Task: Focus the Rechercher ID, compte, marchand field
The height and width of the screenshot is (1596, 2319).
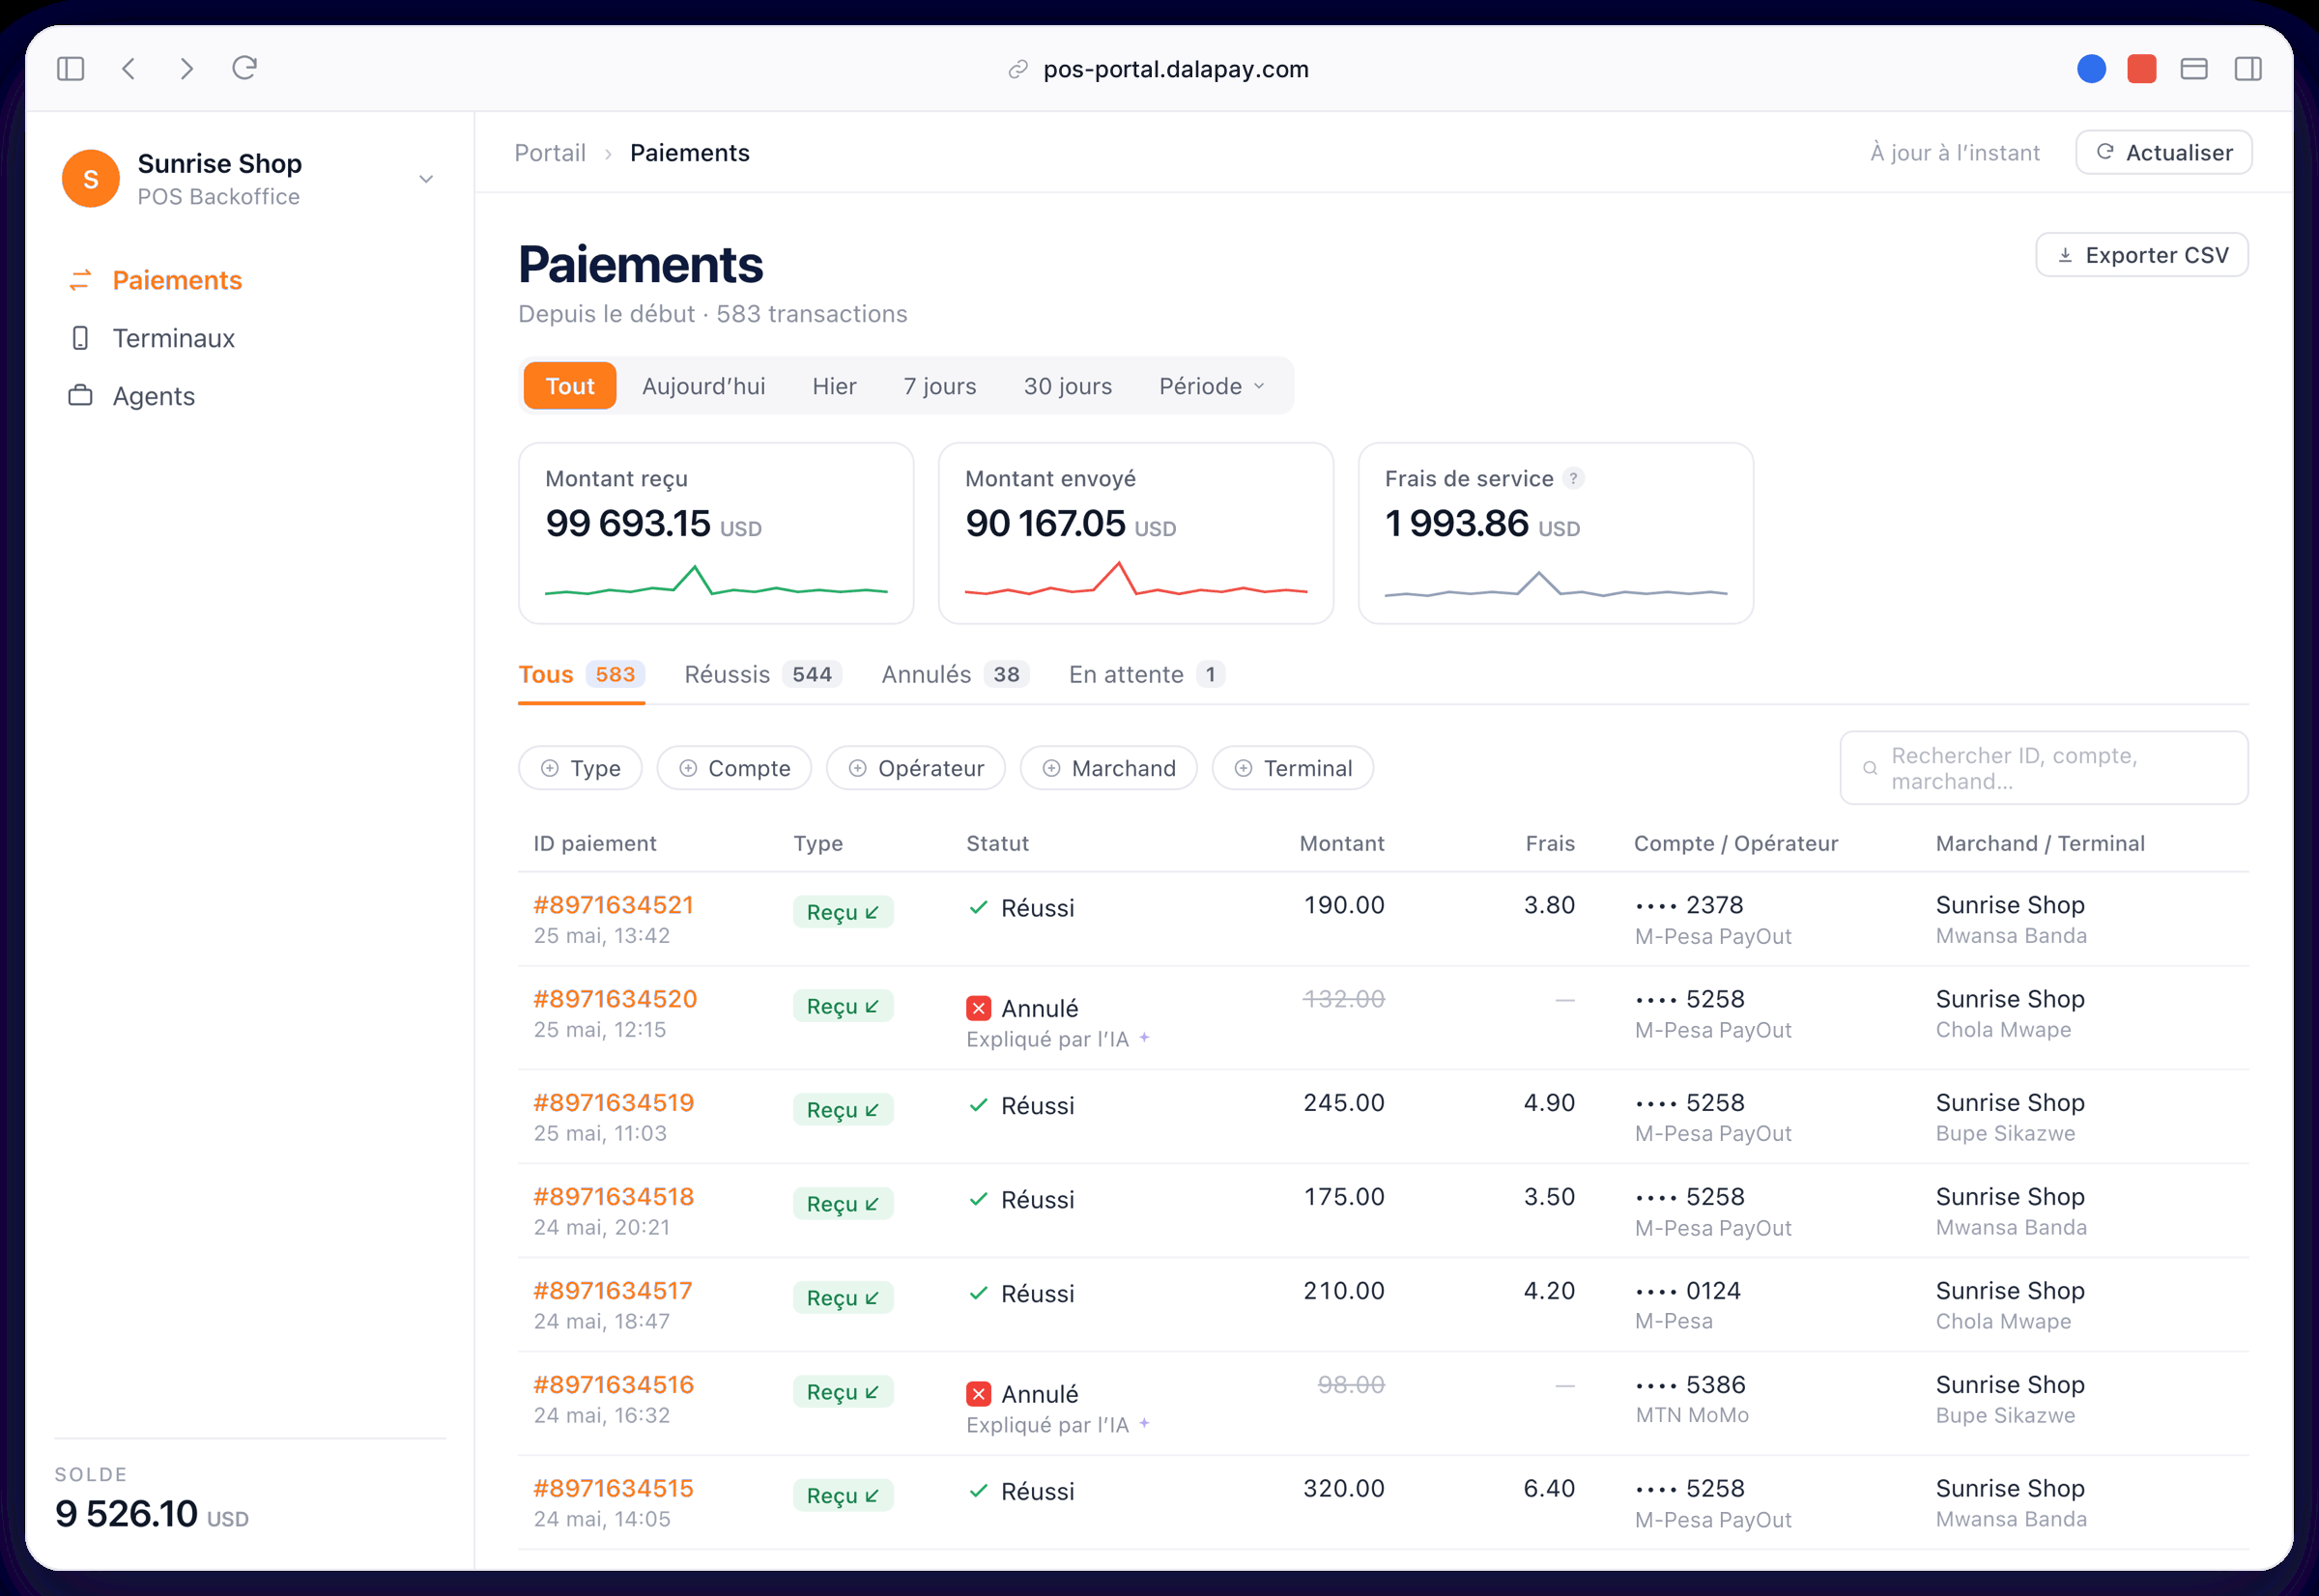Action: (2044, 768)
